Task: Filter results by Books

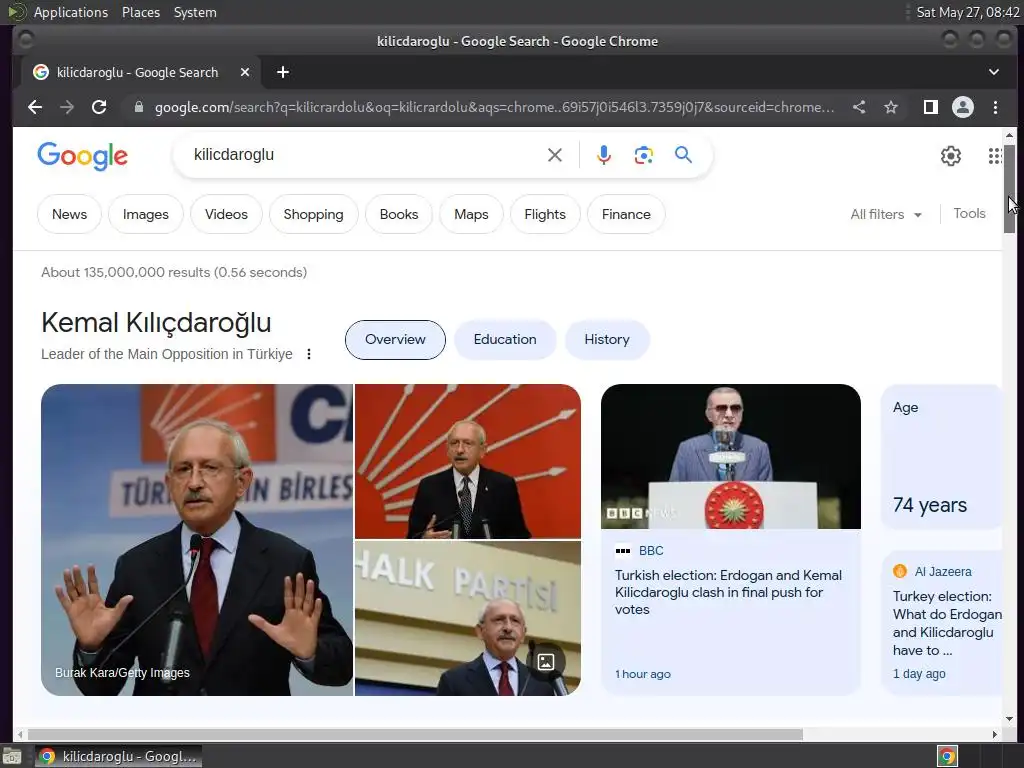Action: 398,214
